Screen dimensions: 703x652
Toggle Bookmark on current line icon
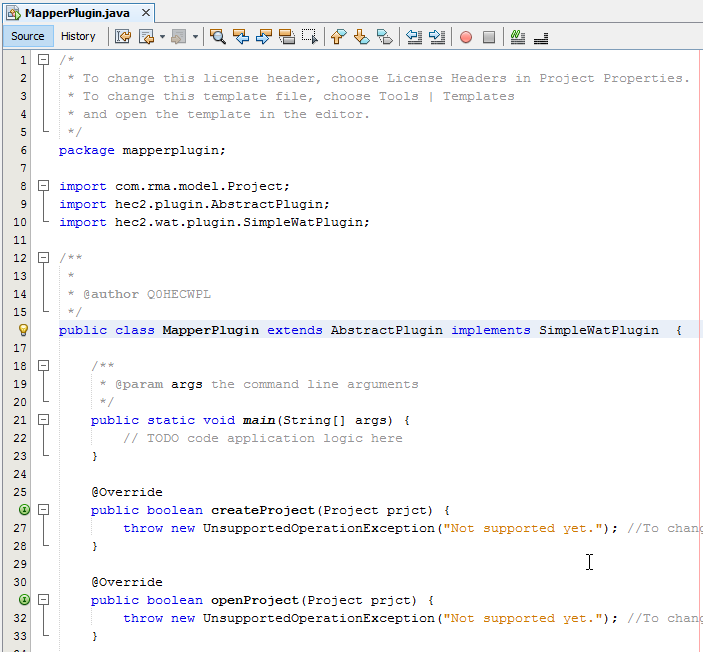[x=385, y=36]
